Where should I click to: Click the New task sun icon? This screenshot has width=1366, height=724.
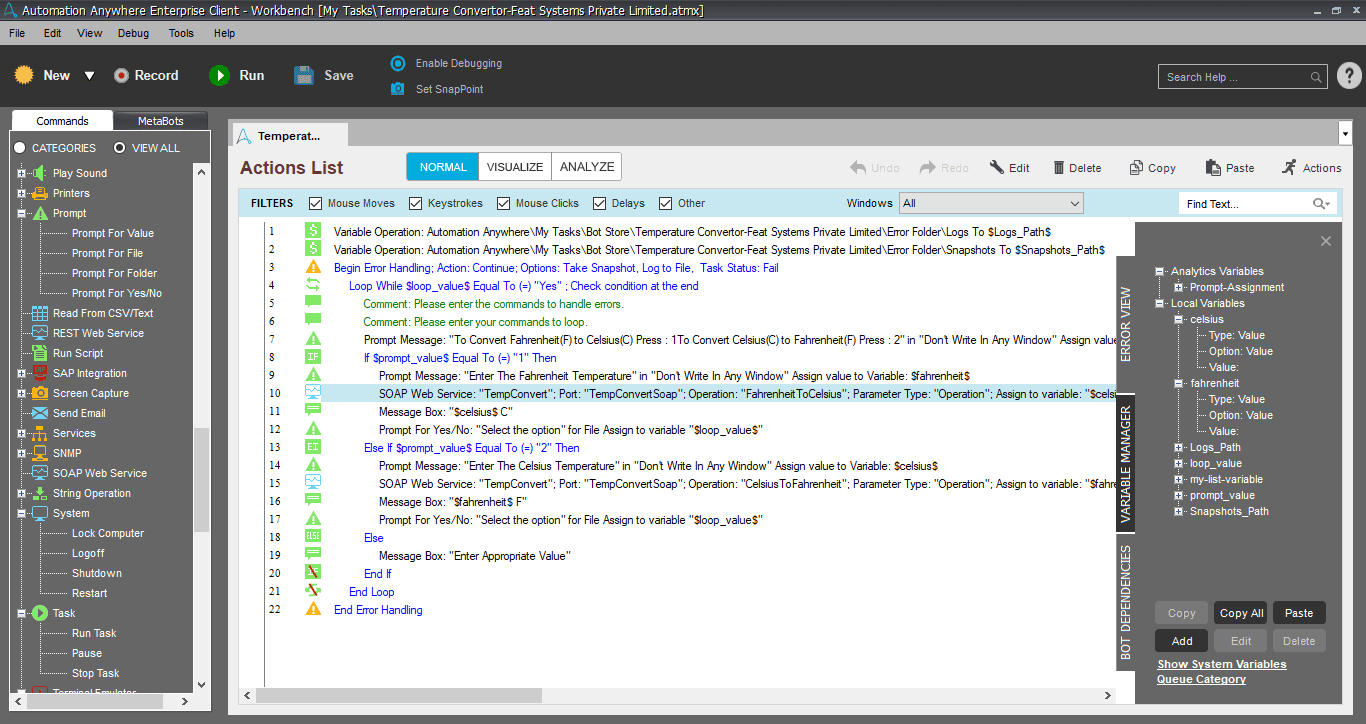pos(25,75)
